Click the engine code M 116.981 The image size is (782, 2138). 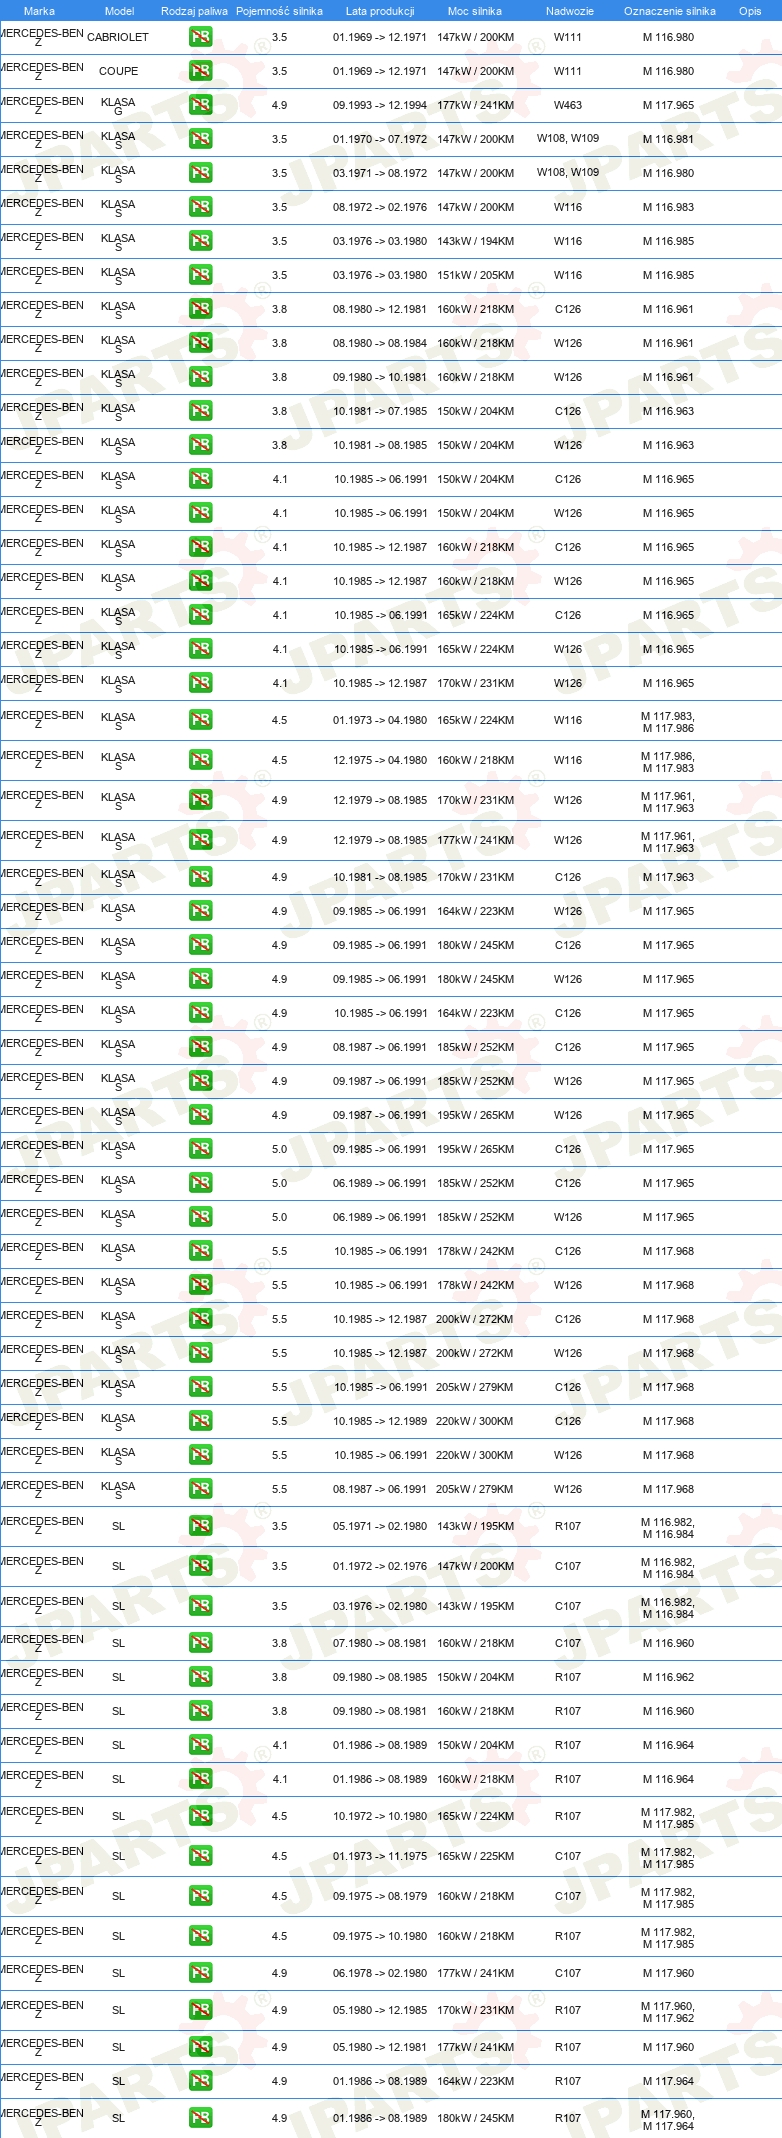pyautogui.click(x=668, y=139)
